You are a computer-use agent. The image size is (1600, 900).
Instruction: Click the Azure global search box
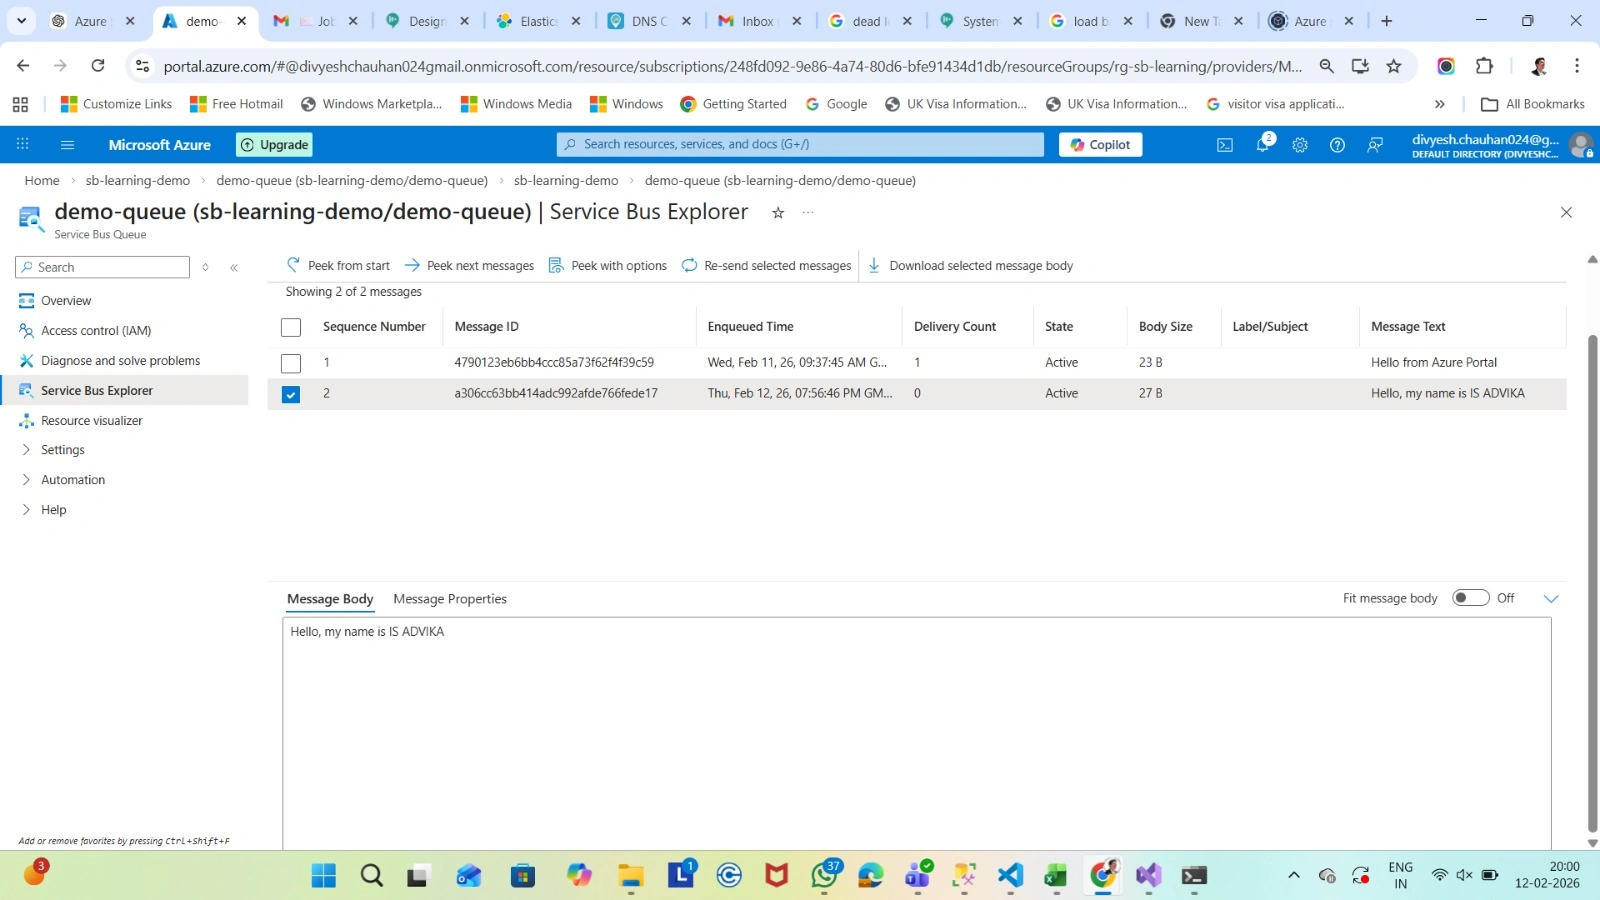pyautogui.click(x=800, y=144)
